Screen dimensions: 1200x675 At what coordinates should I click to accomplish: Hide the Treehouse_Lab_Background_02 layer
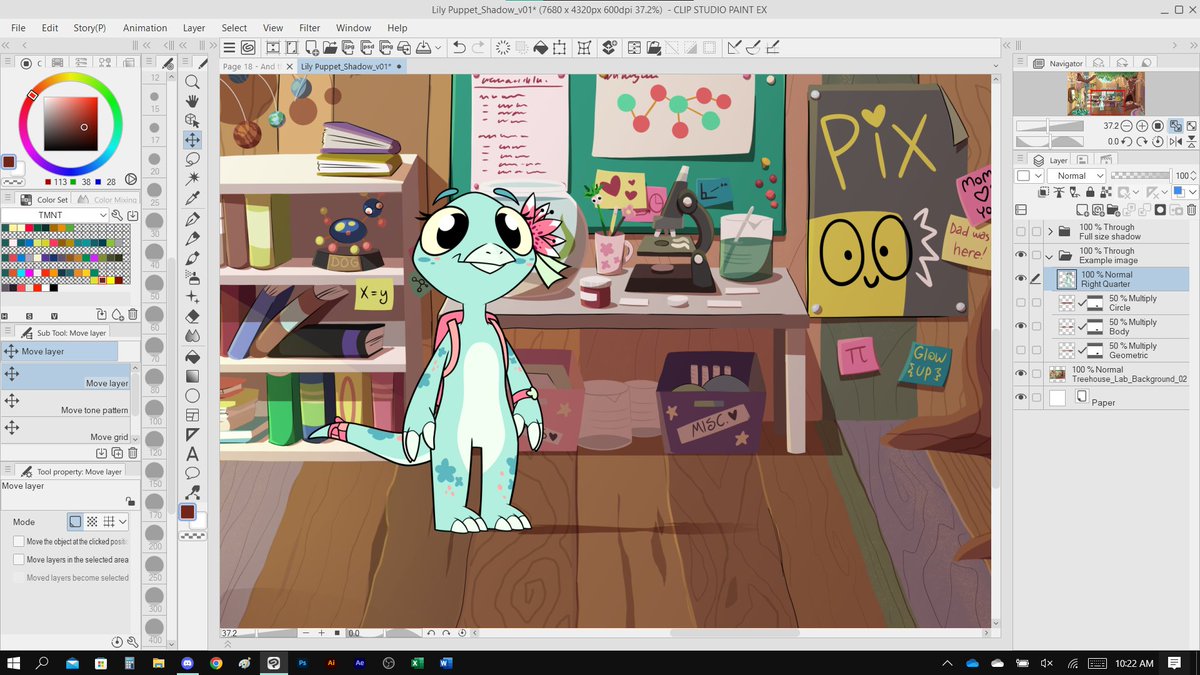(x=1021, y=374)
